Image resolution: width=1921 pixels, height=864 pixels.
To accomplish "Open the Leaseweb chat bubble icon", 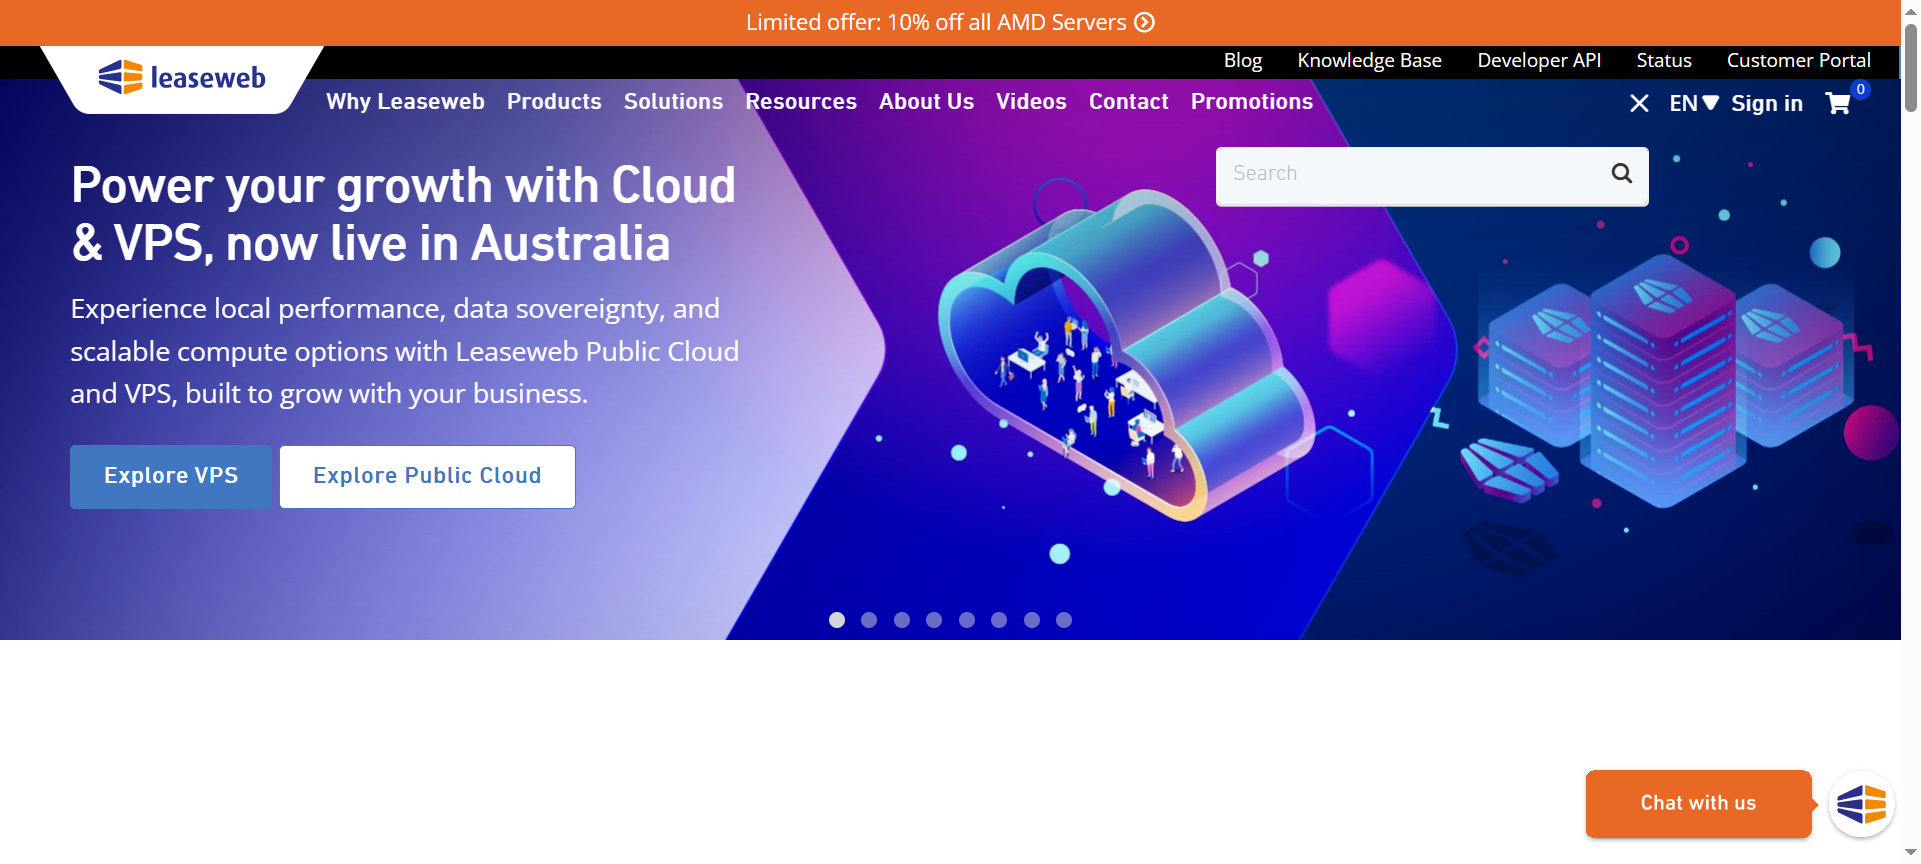I will point(1861,804).
